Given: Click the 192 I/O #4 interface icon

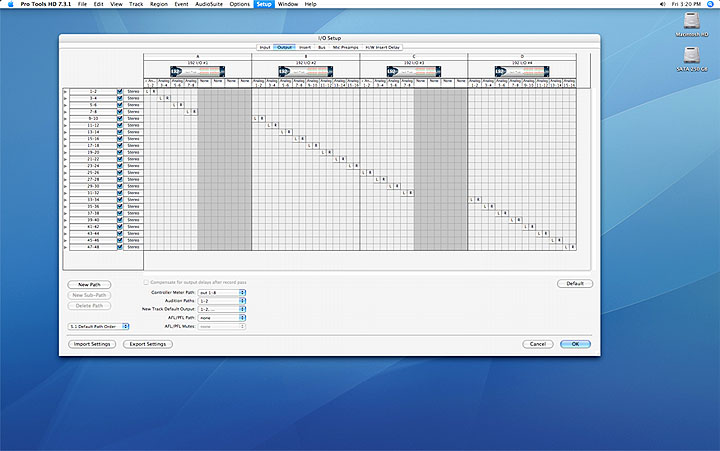Looking at the screenshot, I should (x=522, y=72).
